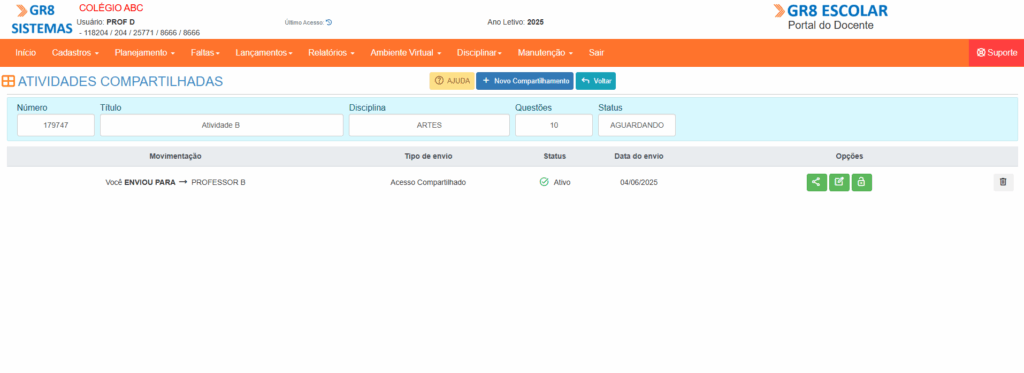Click the Tipo de envio column header
The width and height of the screenshot is (1024, 373).
[x=428, y=157]
